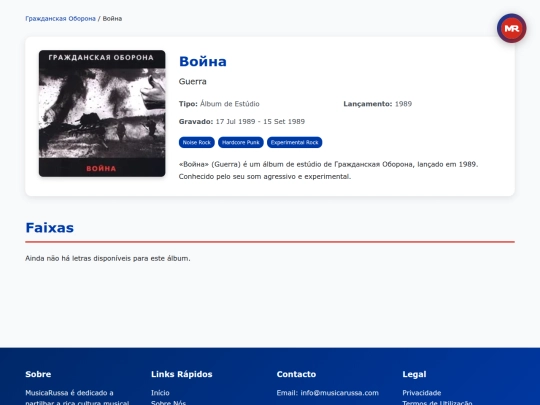Click the Gravado date range text

click(x=242, y=122)
